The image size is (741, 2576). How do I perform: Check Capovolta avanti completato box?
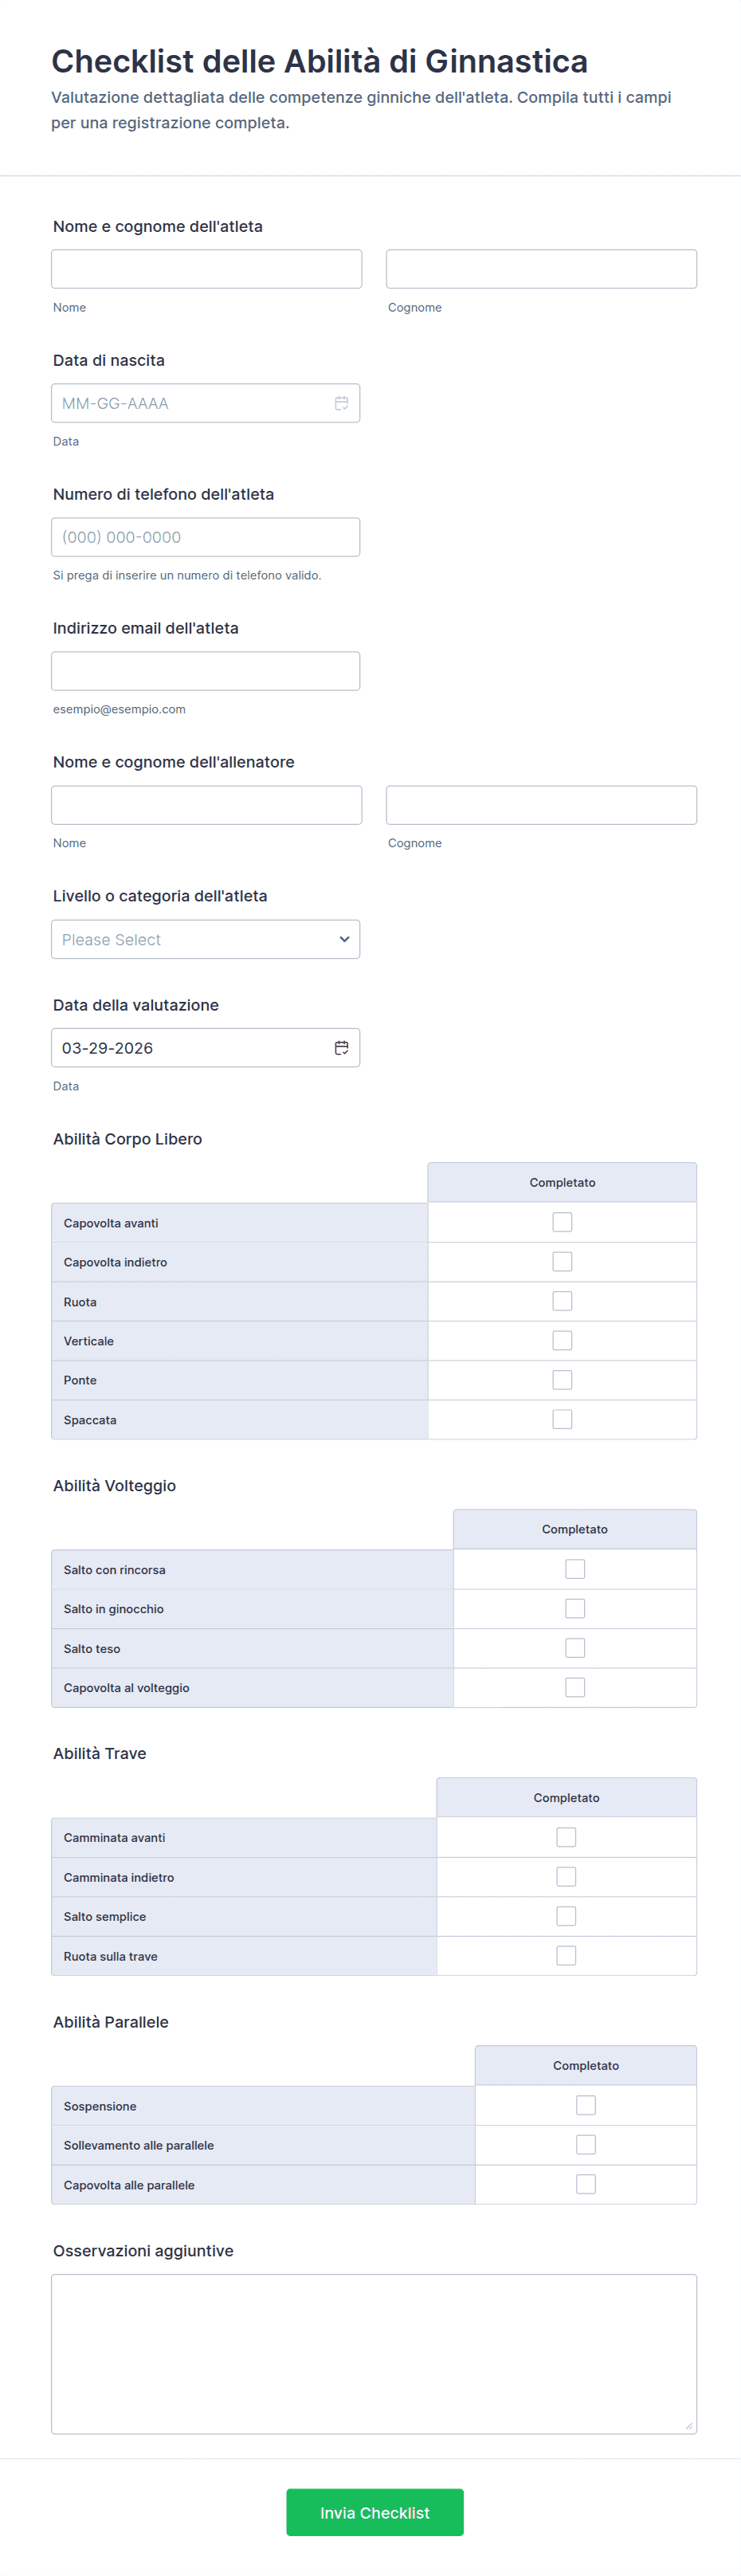pyautogui.click(x=562, y=1222)
